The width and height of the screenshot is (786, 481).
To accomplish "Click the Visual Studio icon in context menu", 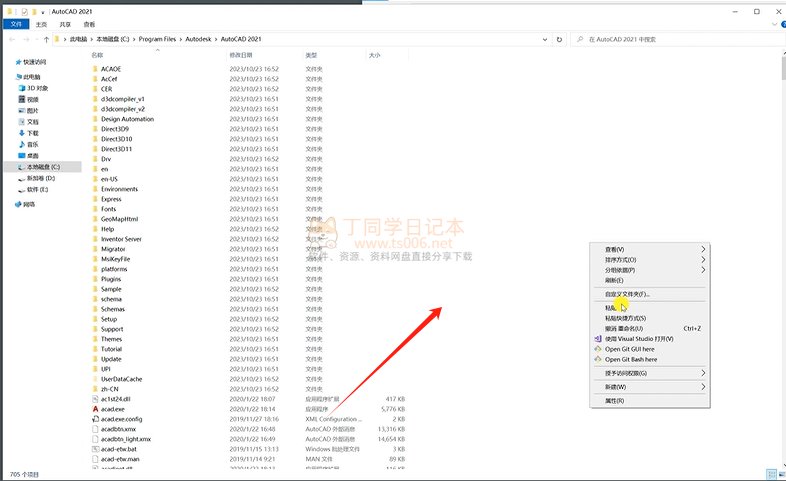I will point(597,339).
